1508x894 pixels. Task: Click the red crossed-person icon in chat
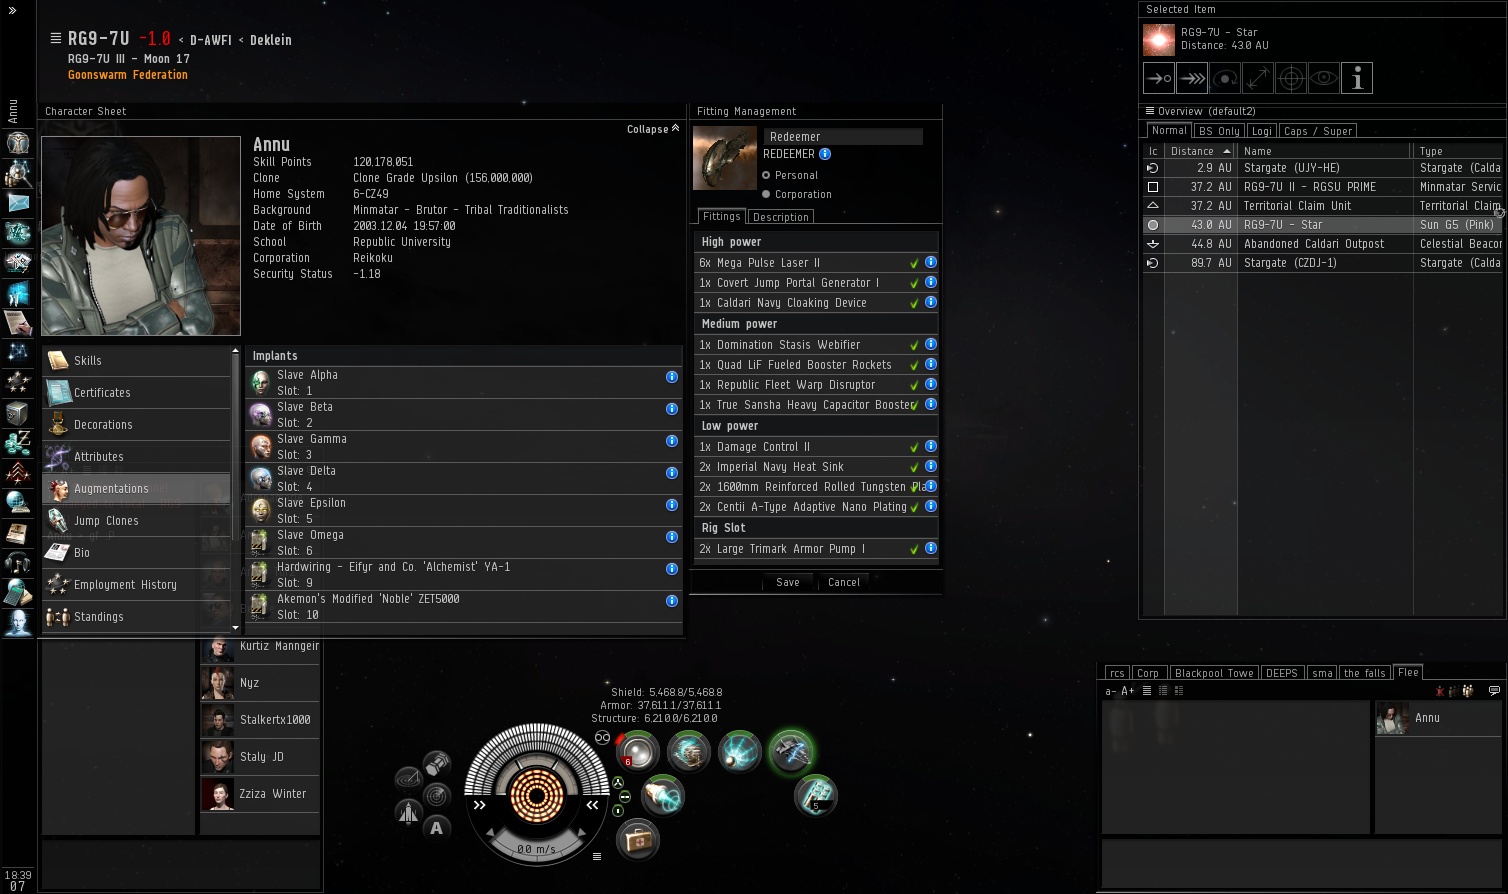(x=1440, y=690)
